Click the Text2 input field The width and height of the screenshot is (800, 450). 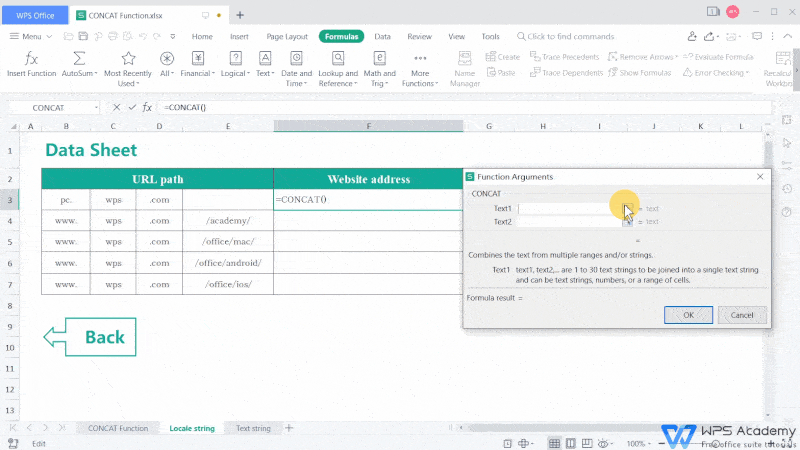(565, 222)
